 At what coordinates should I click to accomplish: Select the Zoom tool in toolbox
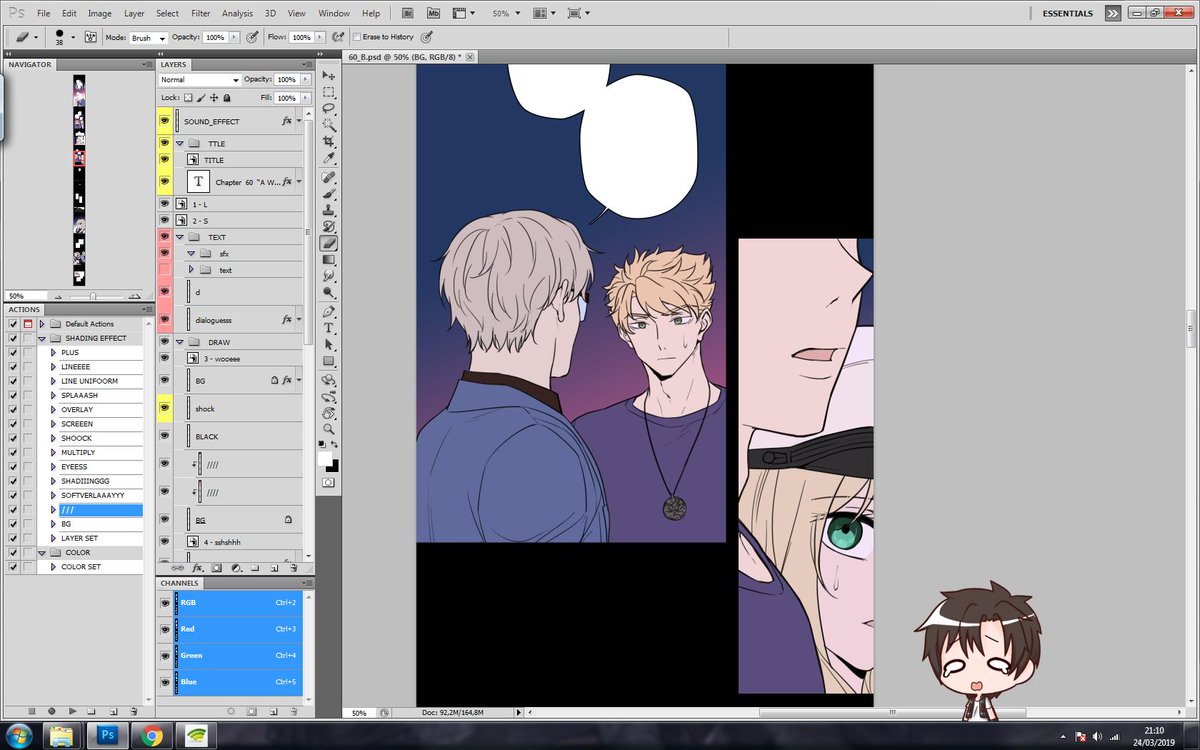coord(328,429)
